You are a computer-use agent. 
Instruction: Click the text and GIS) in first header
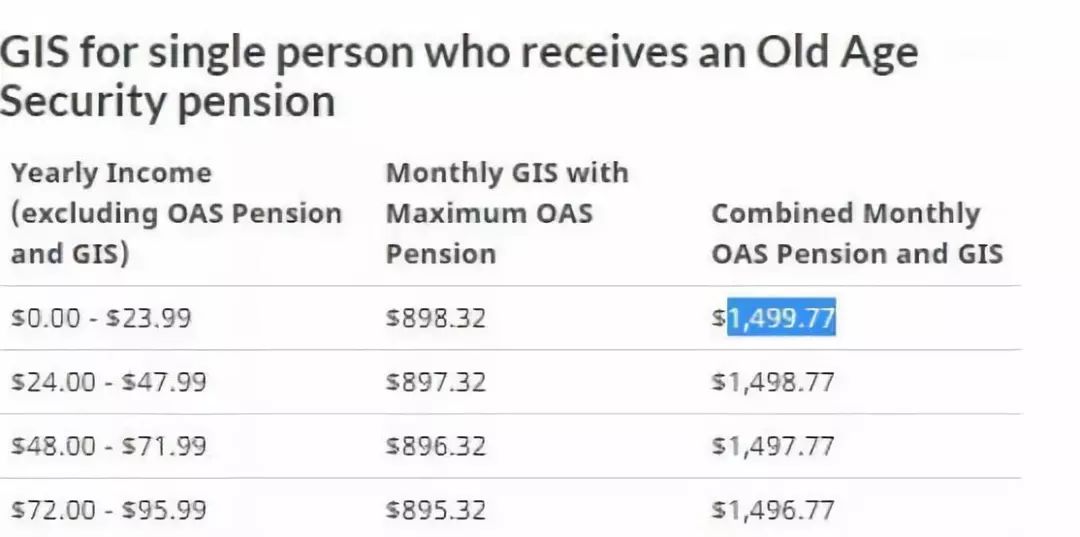tap(70, 254)
